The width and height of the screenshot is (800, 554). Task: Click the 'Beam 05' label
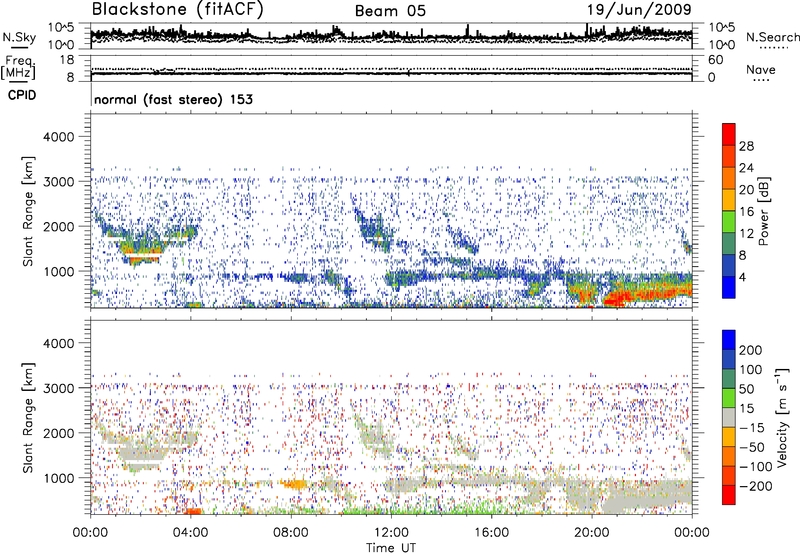(x=390, y=11)
